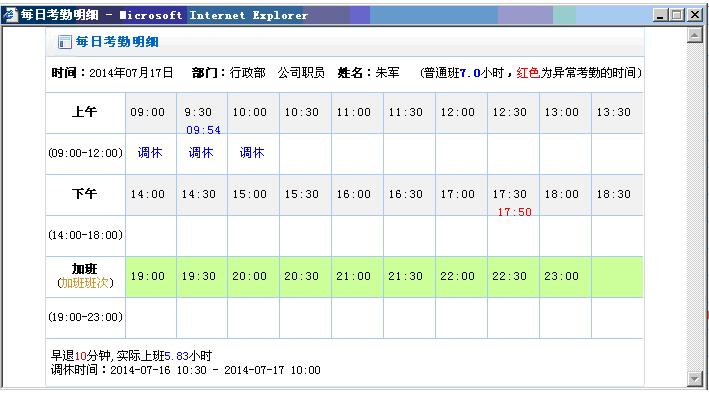Click the red 17:50 punch time
This screenshot has width=709, height=400.
(x=514, y=212)
